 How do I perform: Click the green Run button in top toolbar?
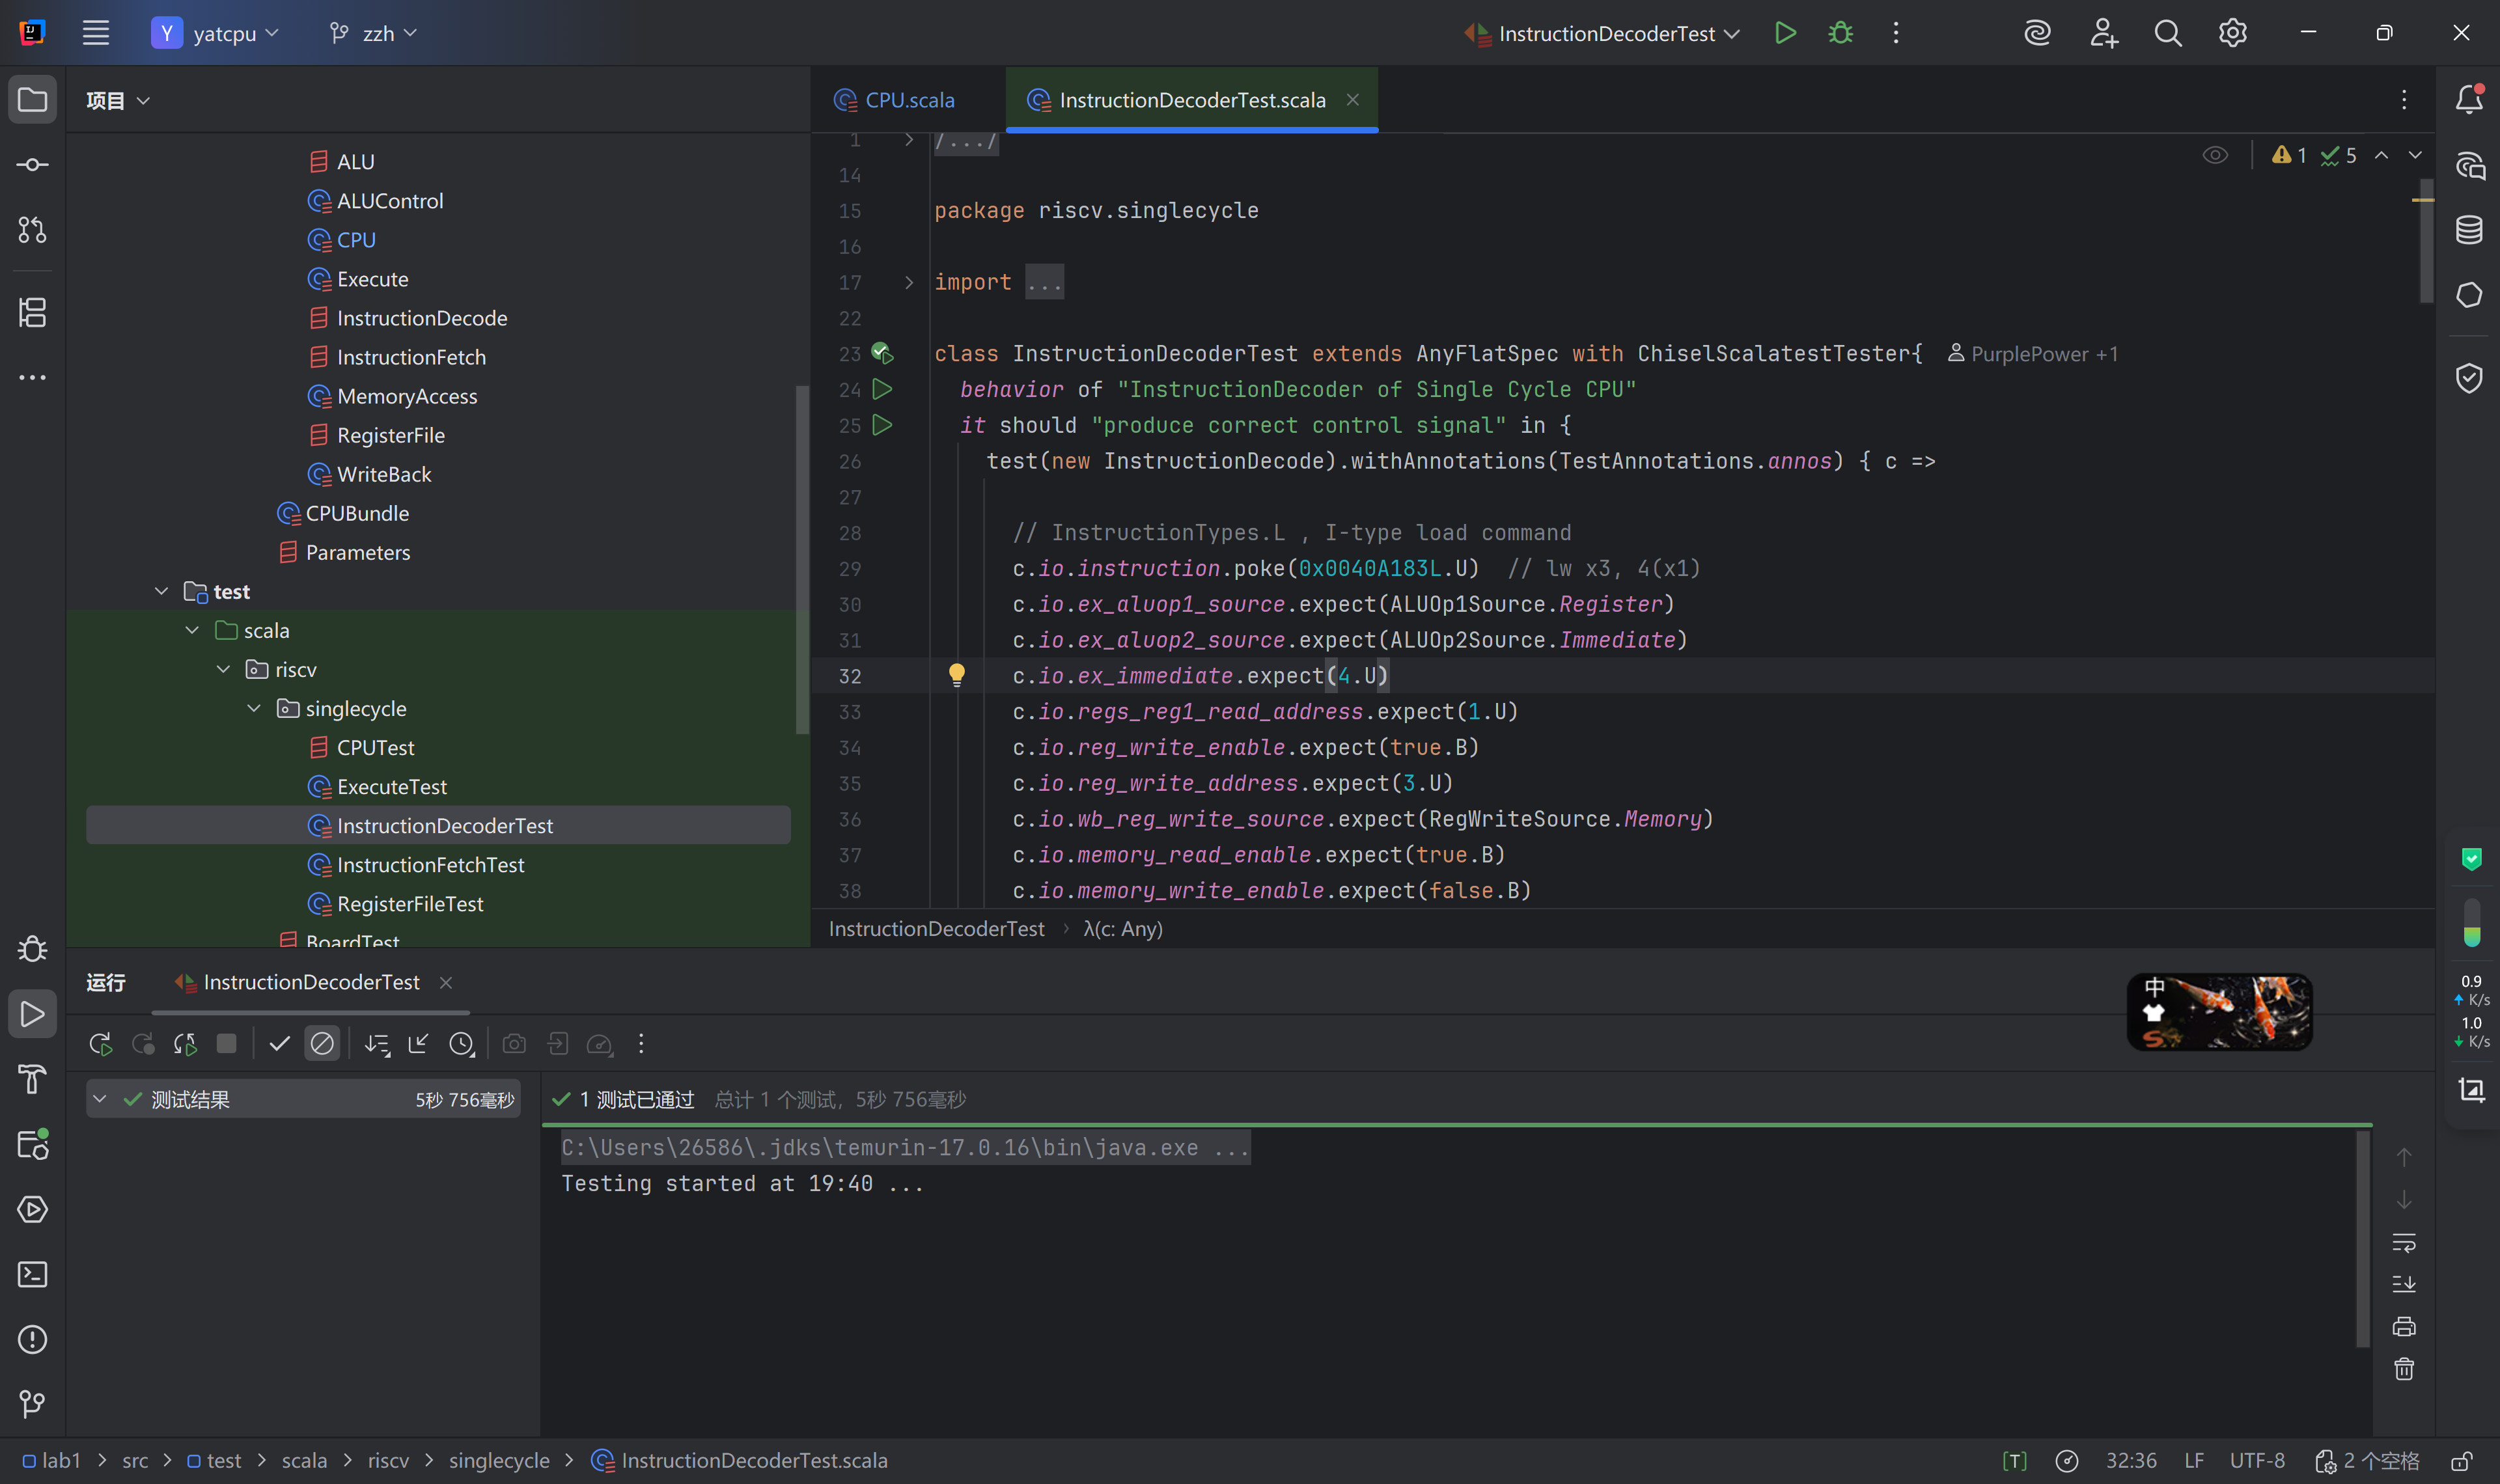1785,33
